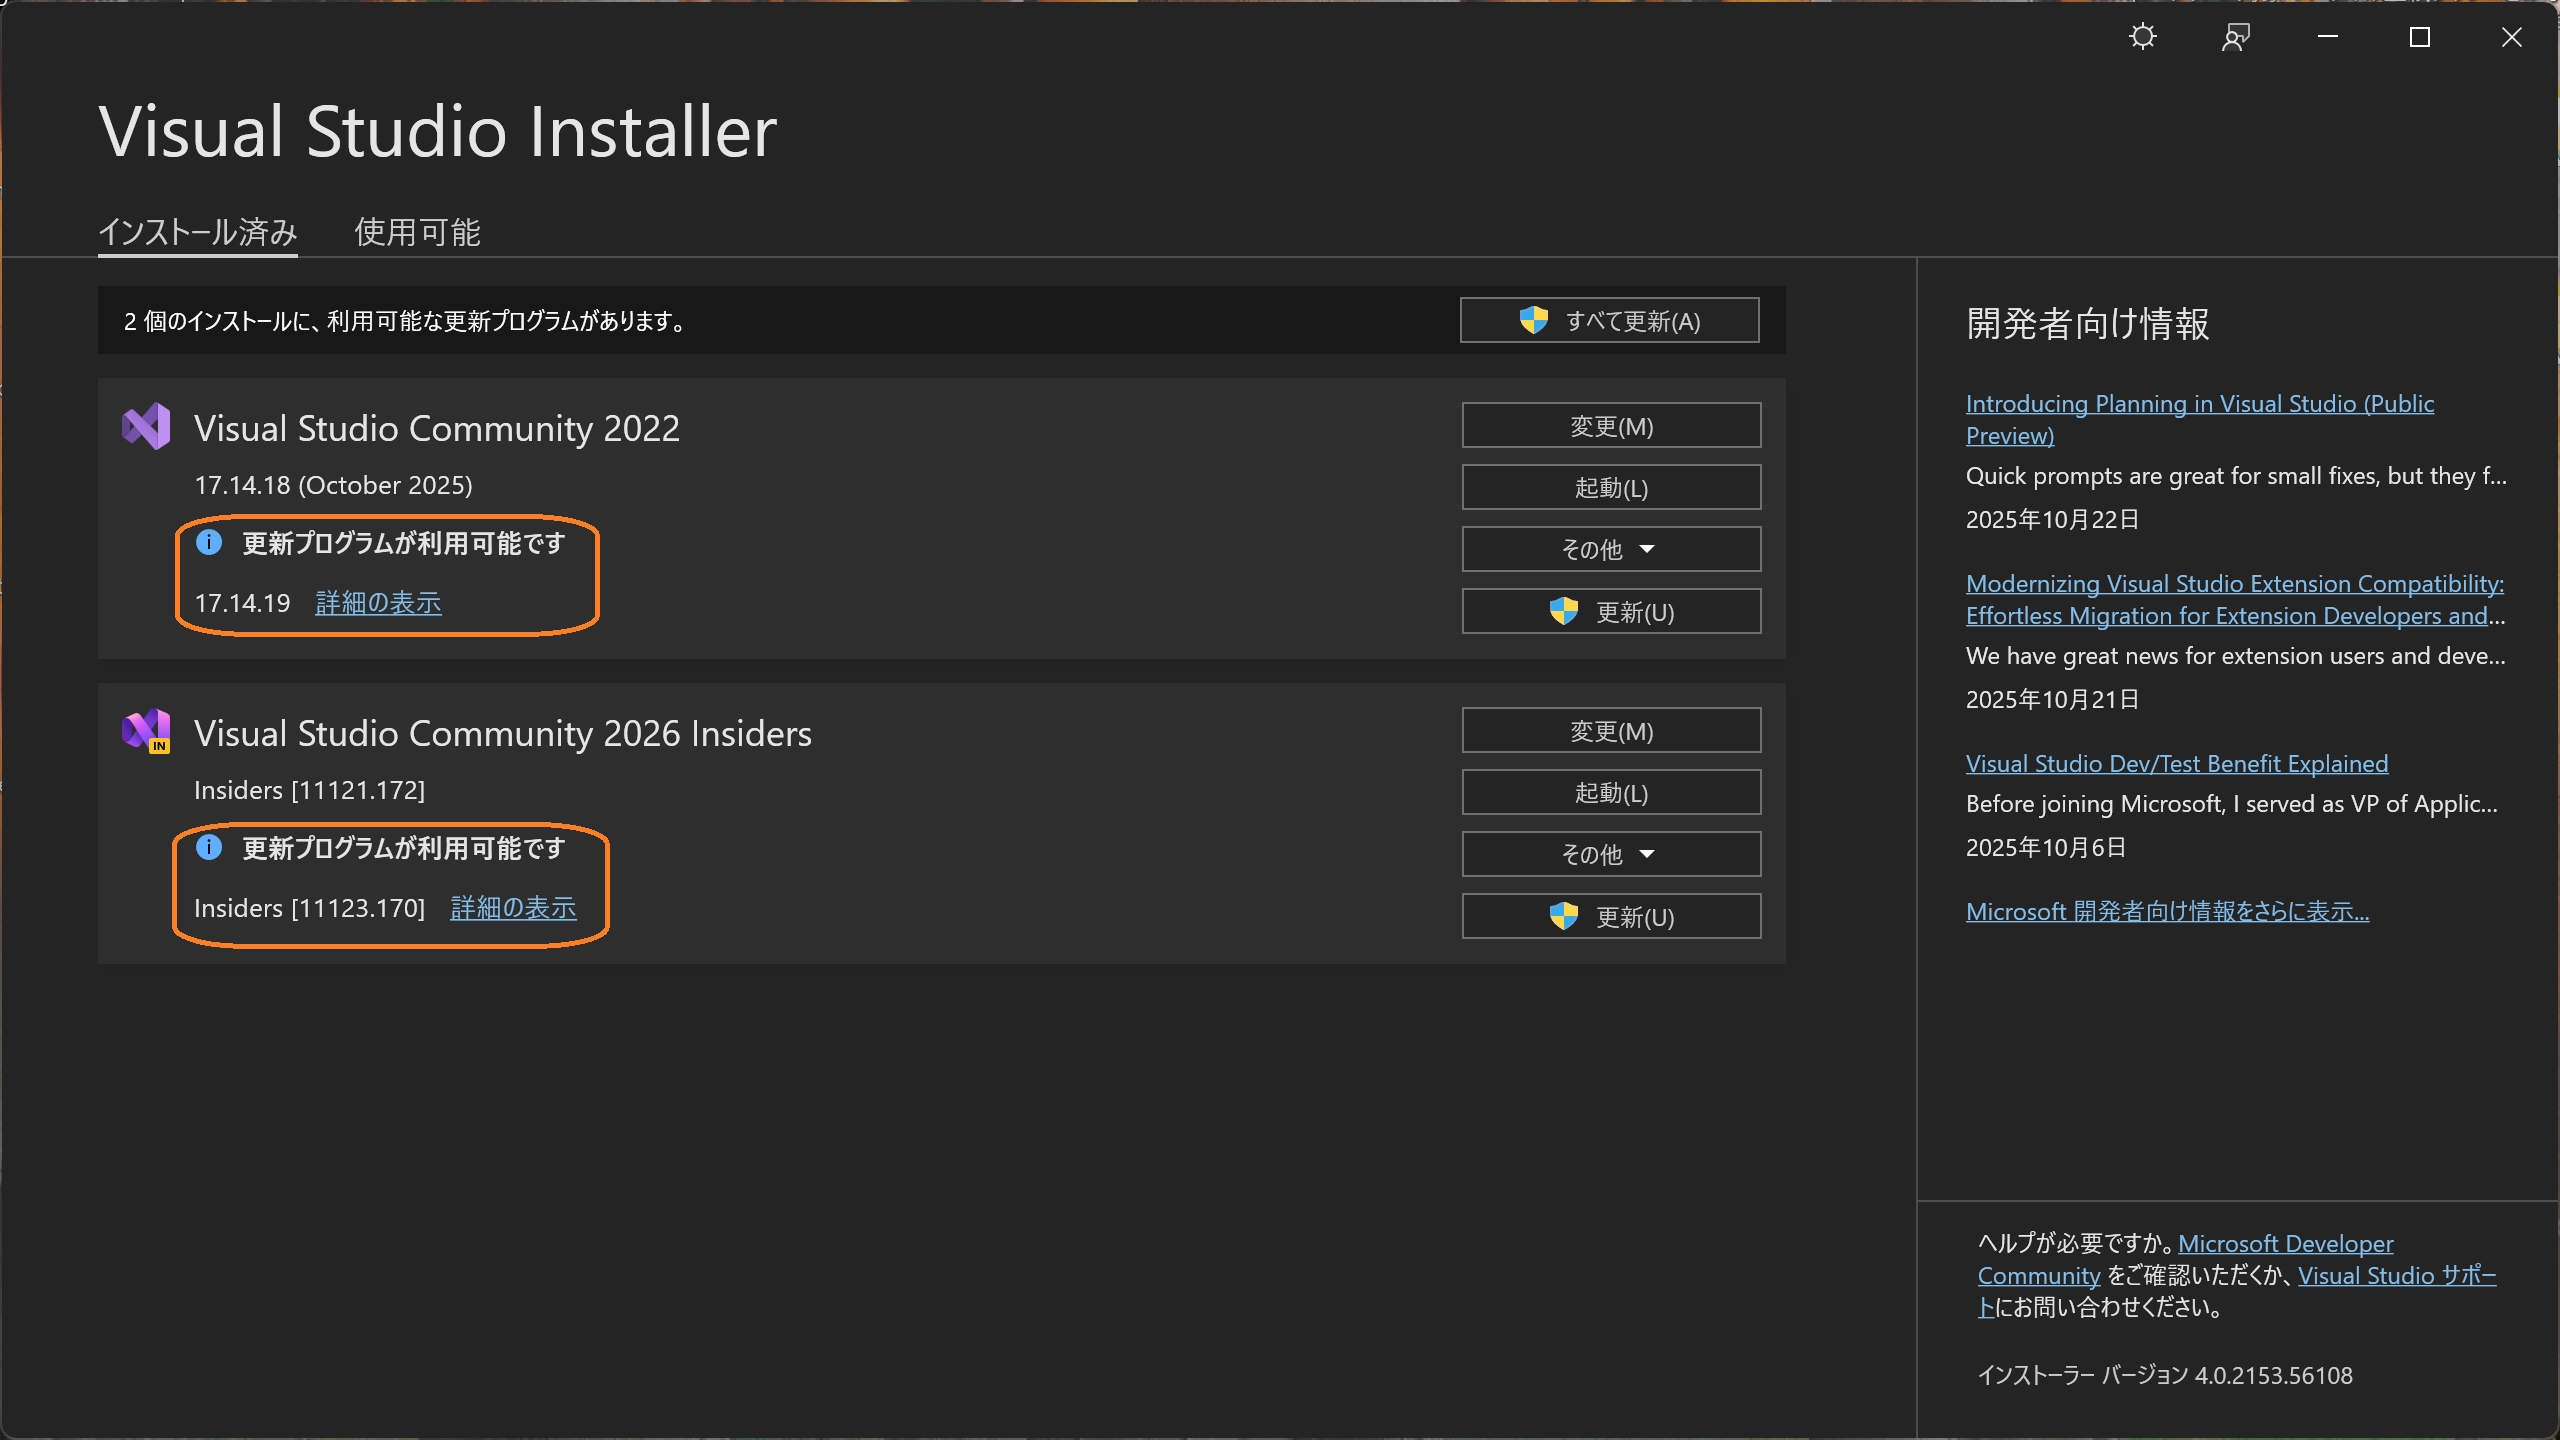Click the theme (sun) icon in title bar
Viewport: 2560px width, 1440px height.
pos(2142,37)
